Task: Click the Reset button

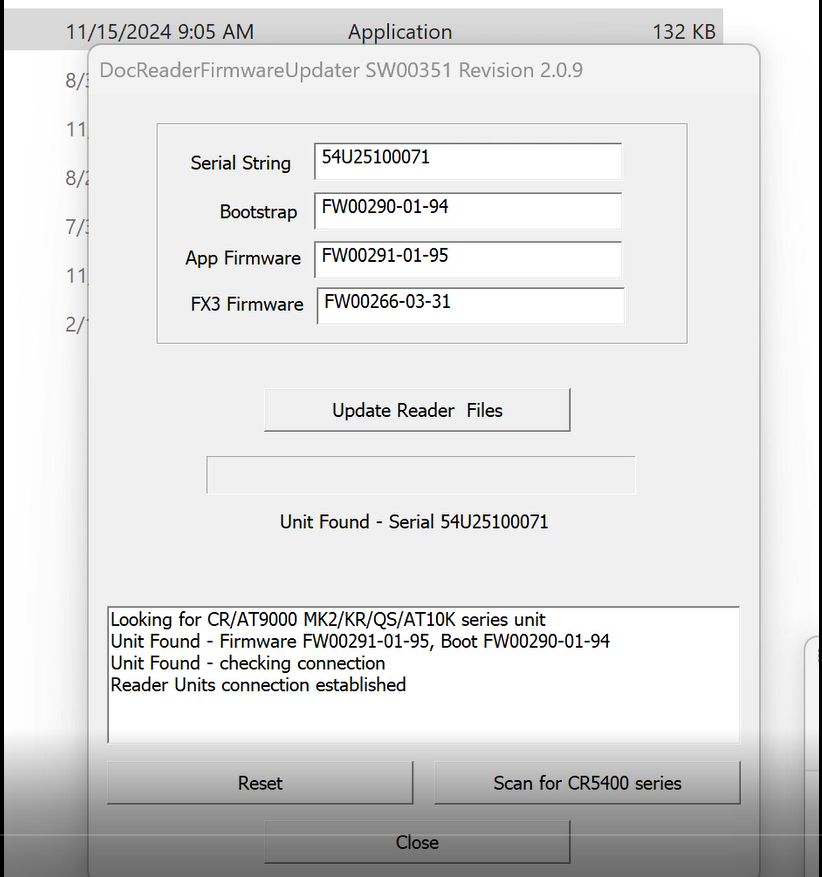Action: pyautogui.click(x=260, y=783)
